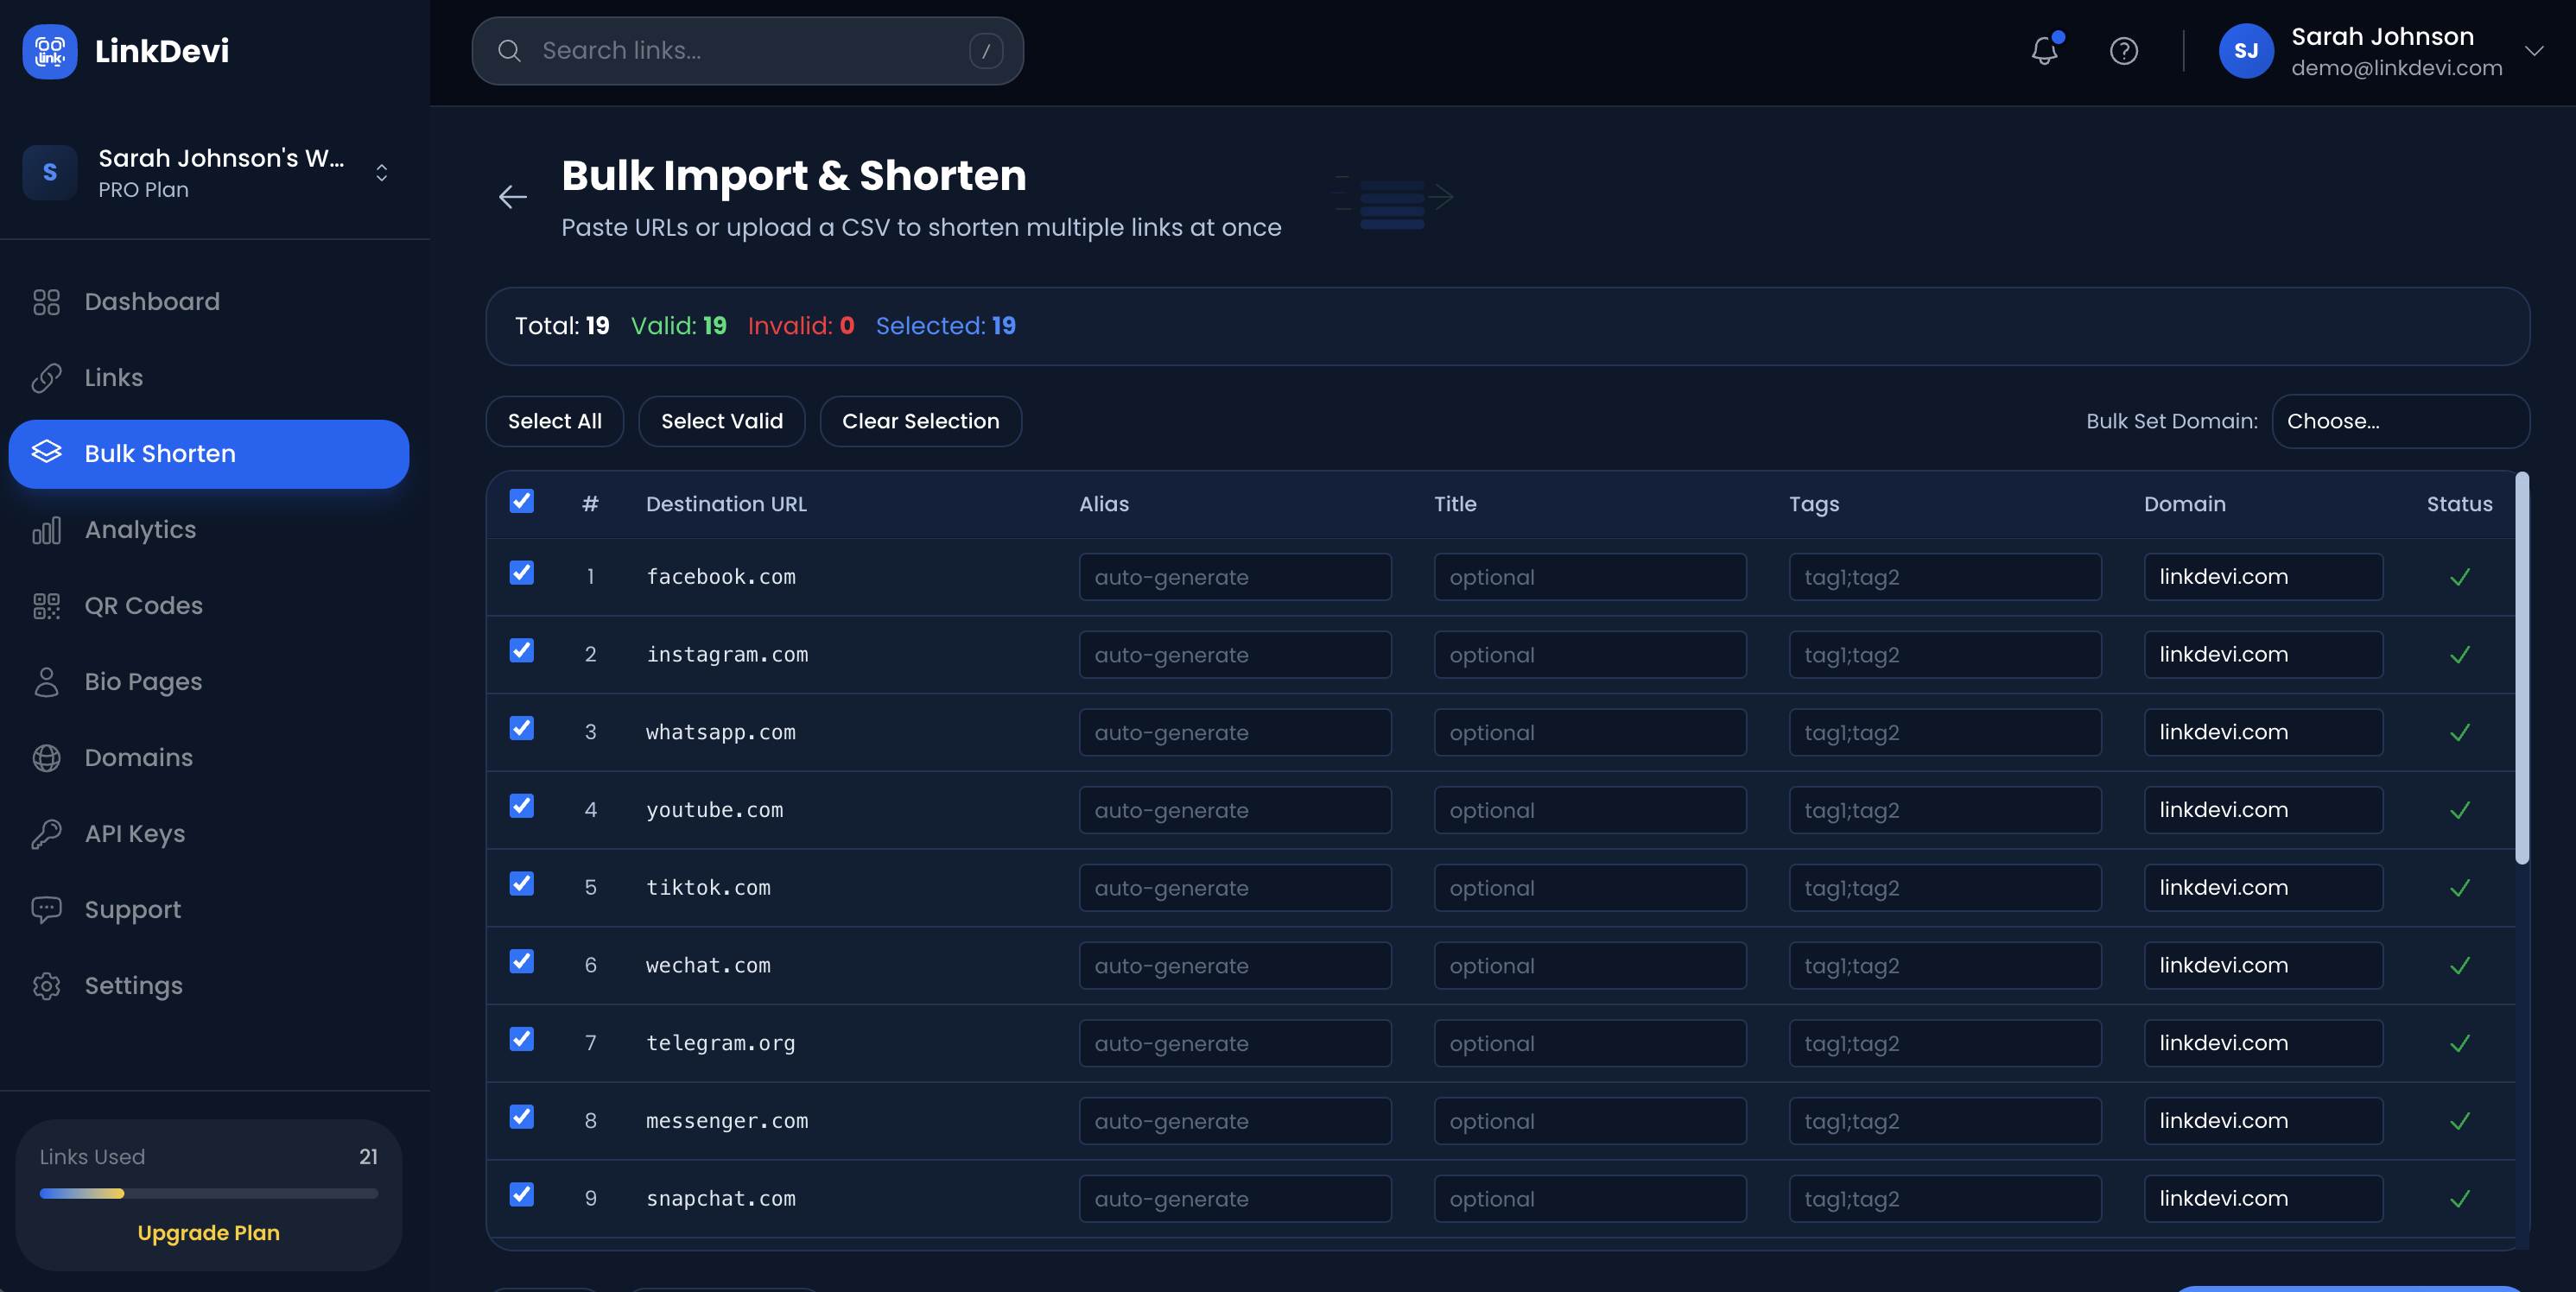2576x1292 pixels.
Task: Click the Analytics bar chart icon
Action: [47, 530]
